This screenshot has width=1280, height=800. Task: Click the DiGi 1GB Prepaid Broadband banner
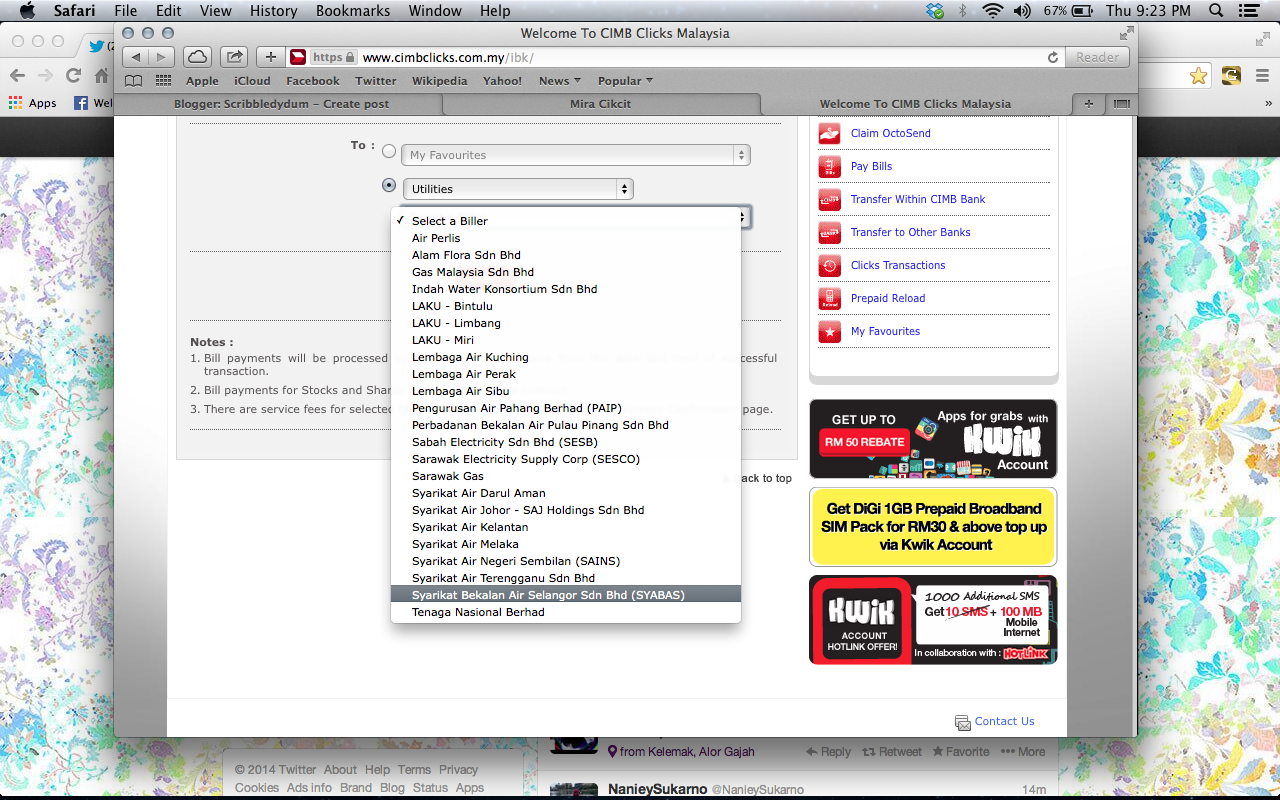tap(933, 527)
